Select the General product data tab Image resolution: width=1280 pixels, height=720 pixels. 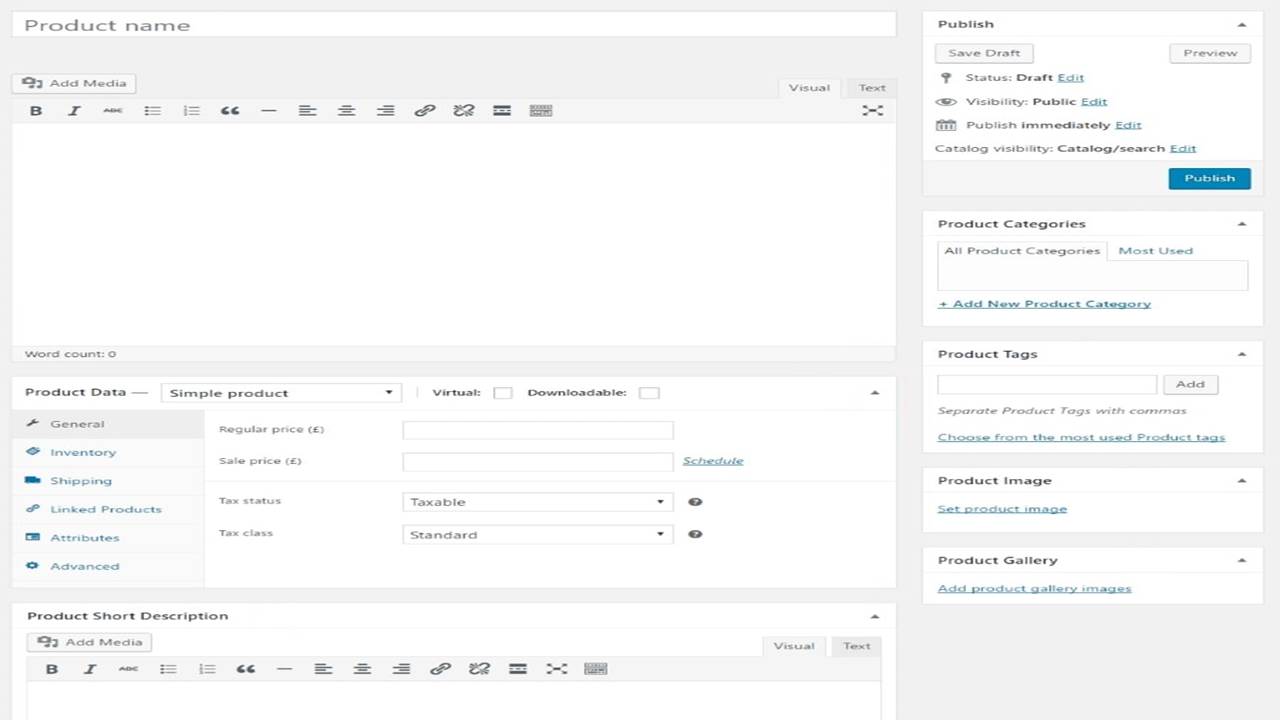(108, 424)
